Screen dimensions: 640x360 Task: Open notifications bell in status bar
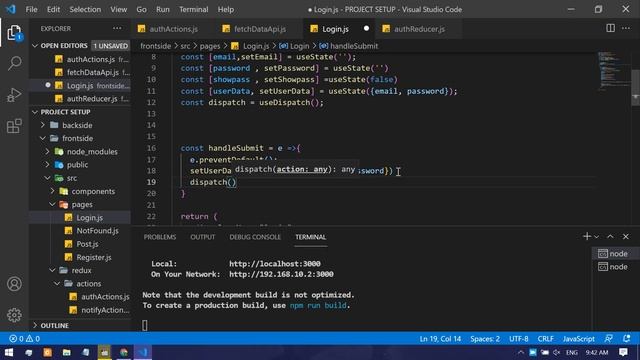(x=627, y=338)
